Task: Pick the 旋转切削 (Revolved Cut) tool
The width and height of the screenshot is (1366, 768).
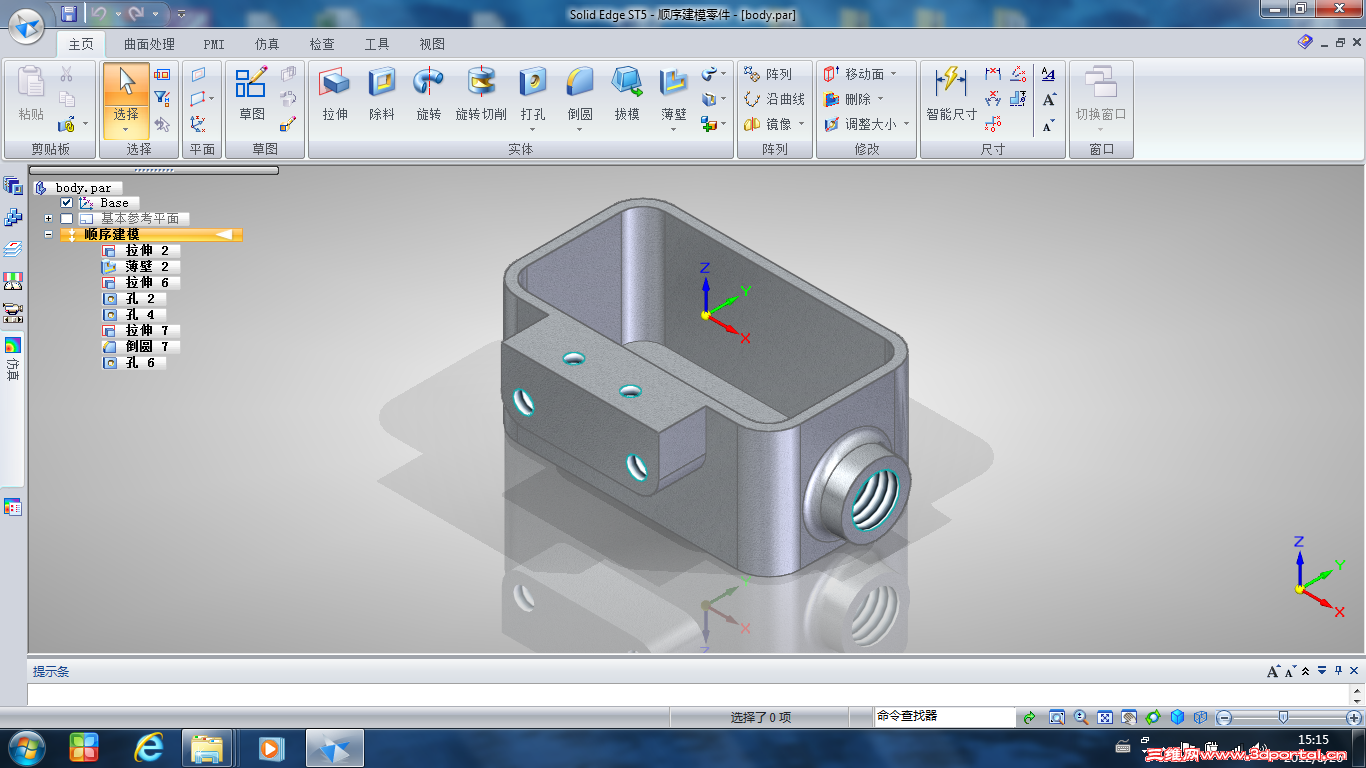Action: point(481,94)
